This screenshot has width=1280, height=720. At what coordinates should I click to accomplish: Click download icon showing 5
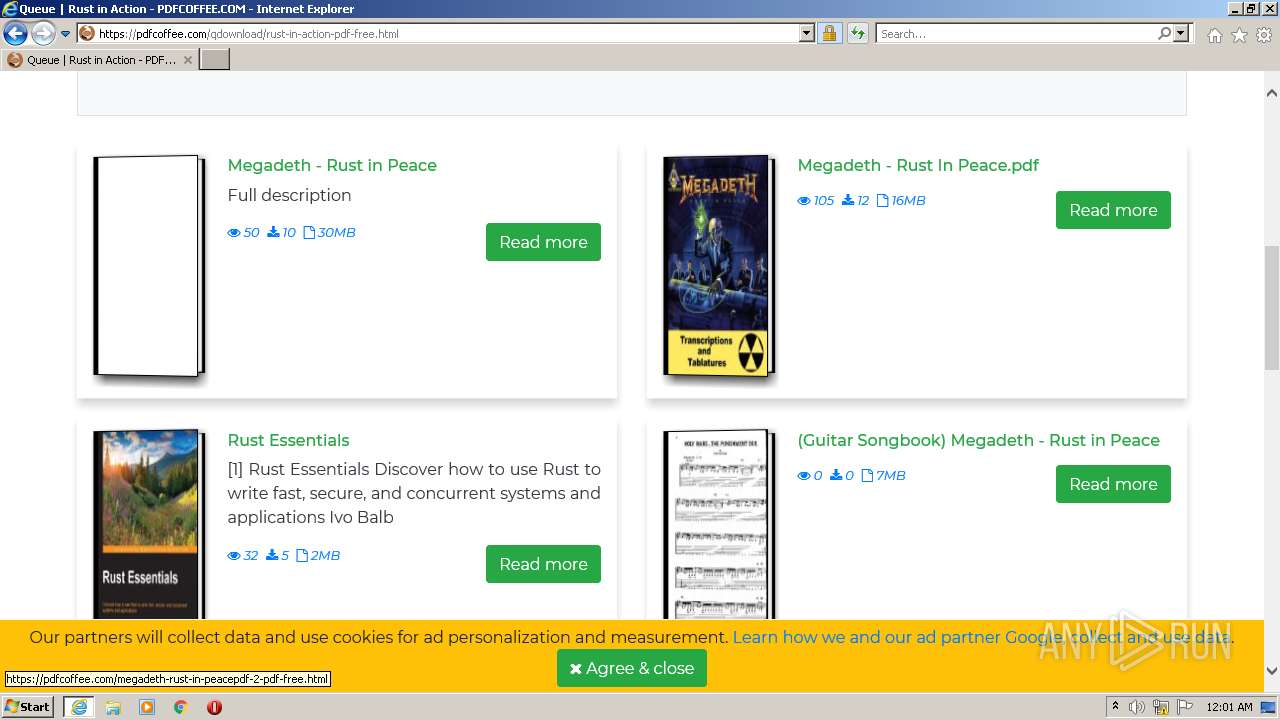pyautogui.click(x=272, y=555)
